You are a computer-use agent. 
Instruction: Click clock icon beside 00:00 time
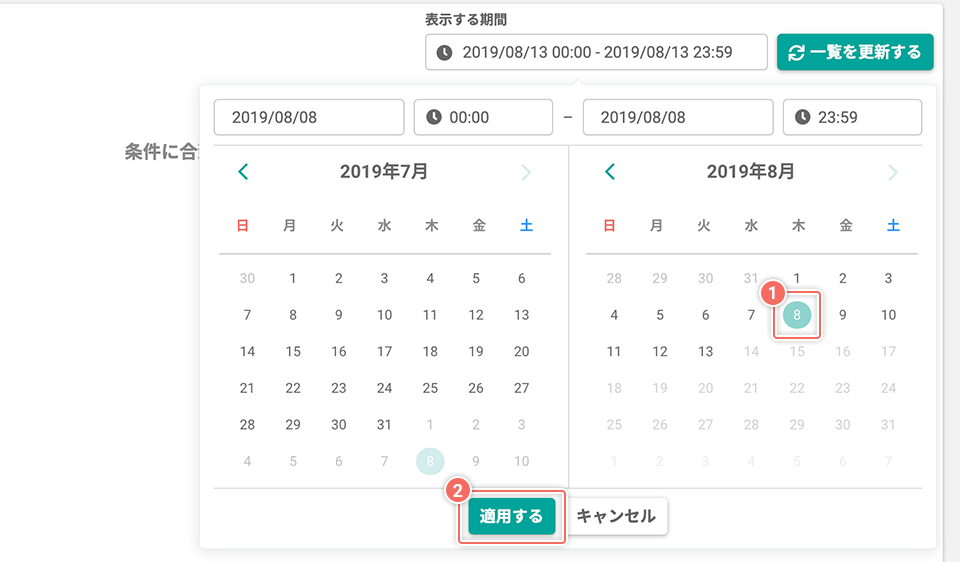434,117
